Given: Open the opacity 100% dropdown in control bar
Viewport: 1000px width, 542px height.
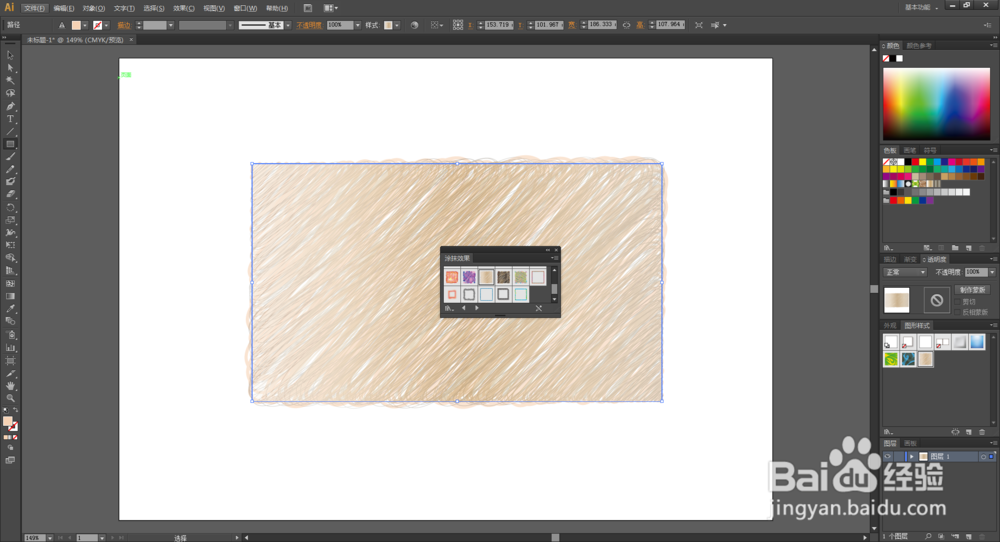Looking at the screenshot, I should [x=357, y=26].
